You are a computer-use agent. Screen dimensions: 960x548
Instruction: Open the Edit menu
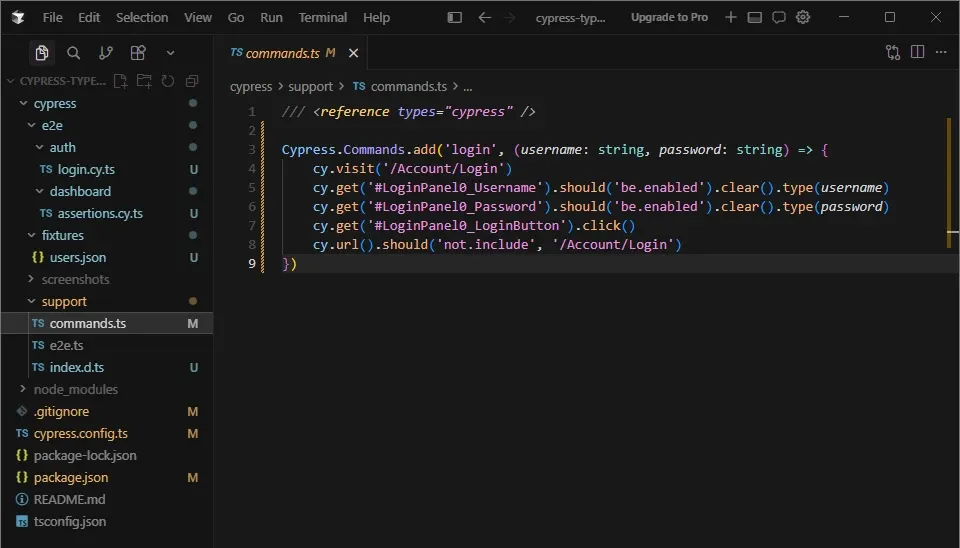coord(89,17)
